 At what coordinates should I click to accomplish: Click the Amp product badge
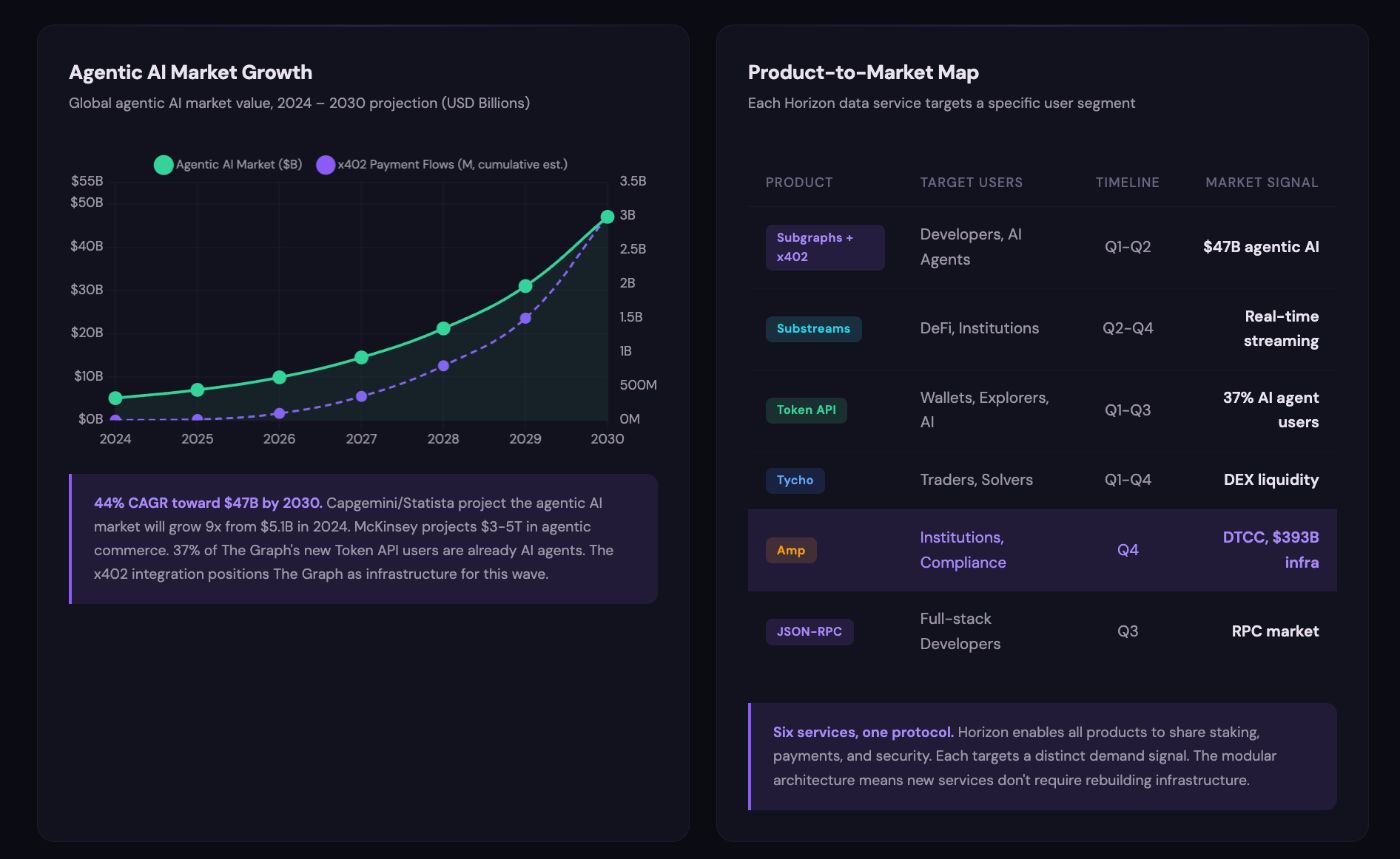coord(791,550)
